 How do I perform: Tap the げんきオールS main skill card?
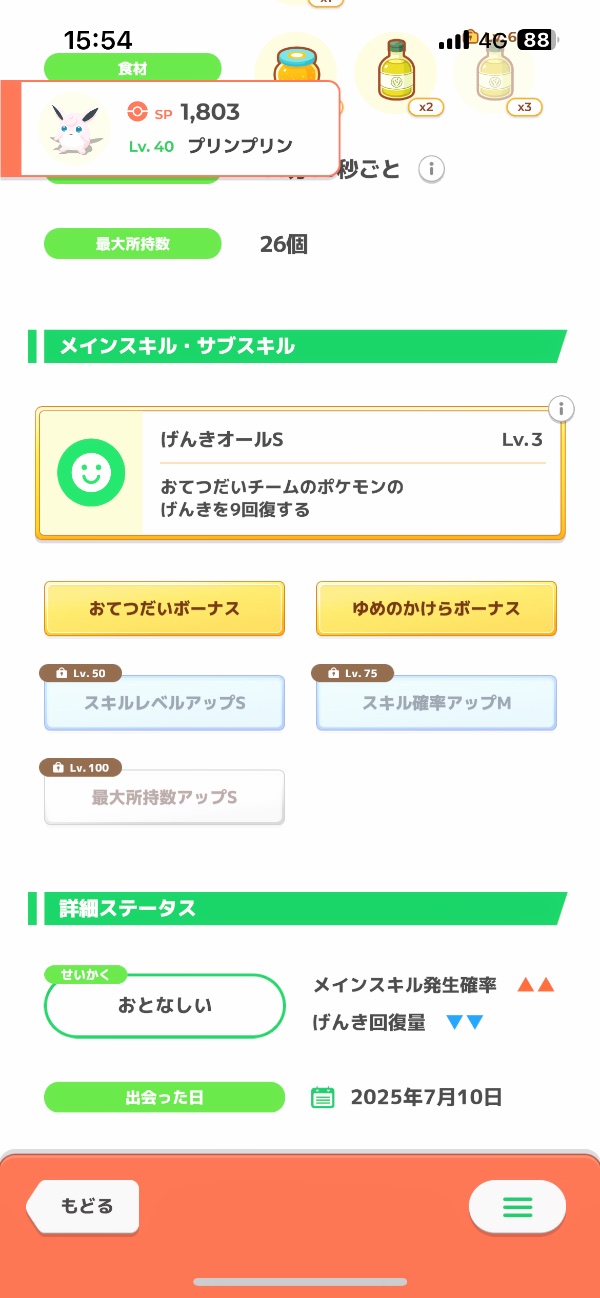(300, 473)
